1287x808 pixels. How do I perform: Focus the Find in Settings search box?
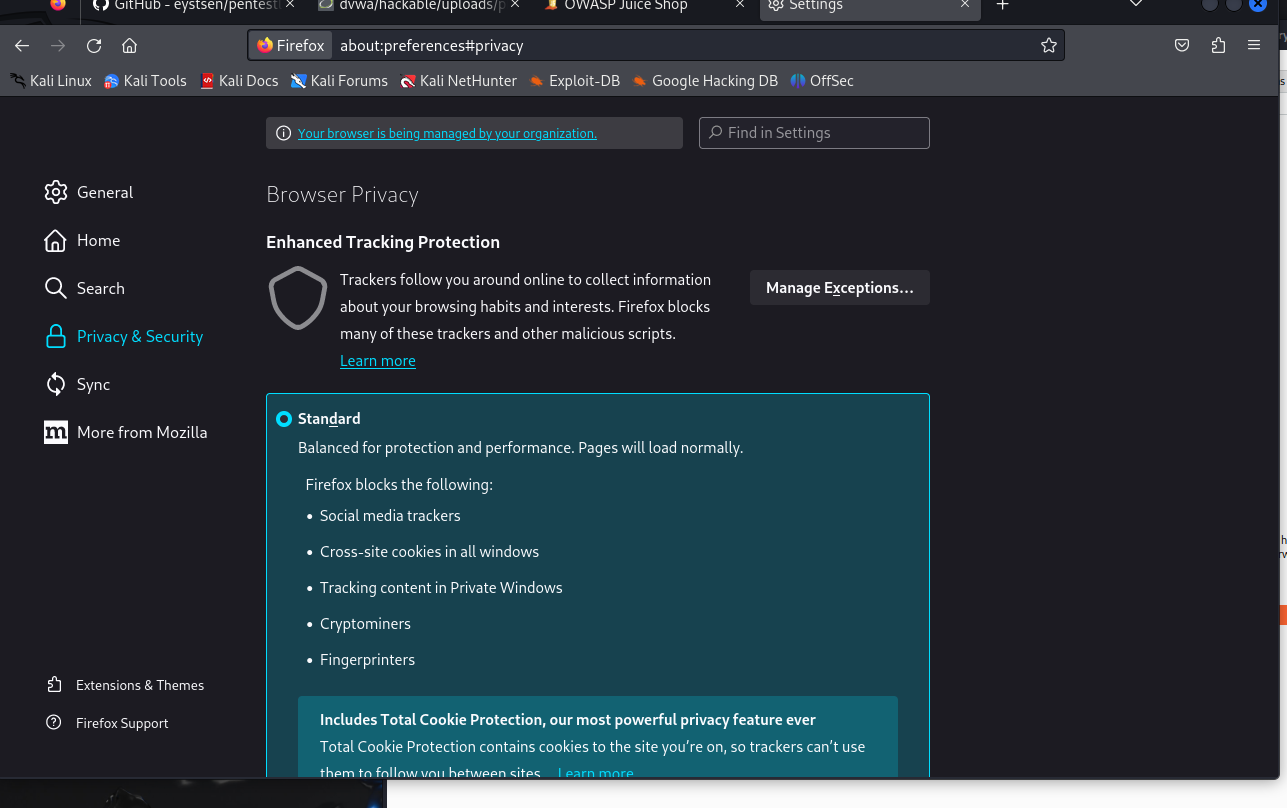pos(814,133)
